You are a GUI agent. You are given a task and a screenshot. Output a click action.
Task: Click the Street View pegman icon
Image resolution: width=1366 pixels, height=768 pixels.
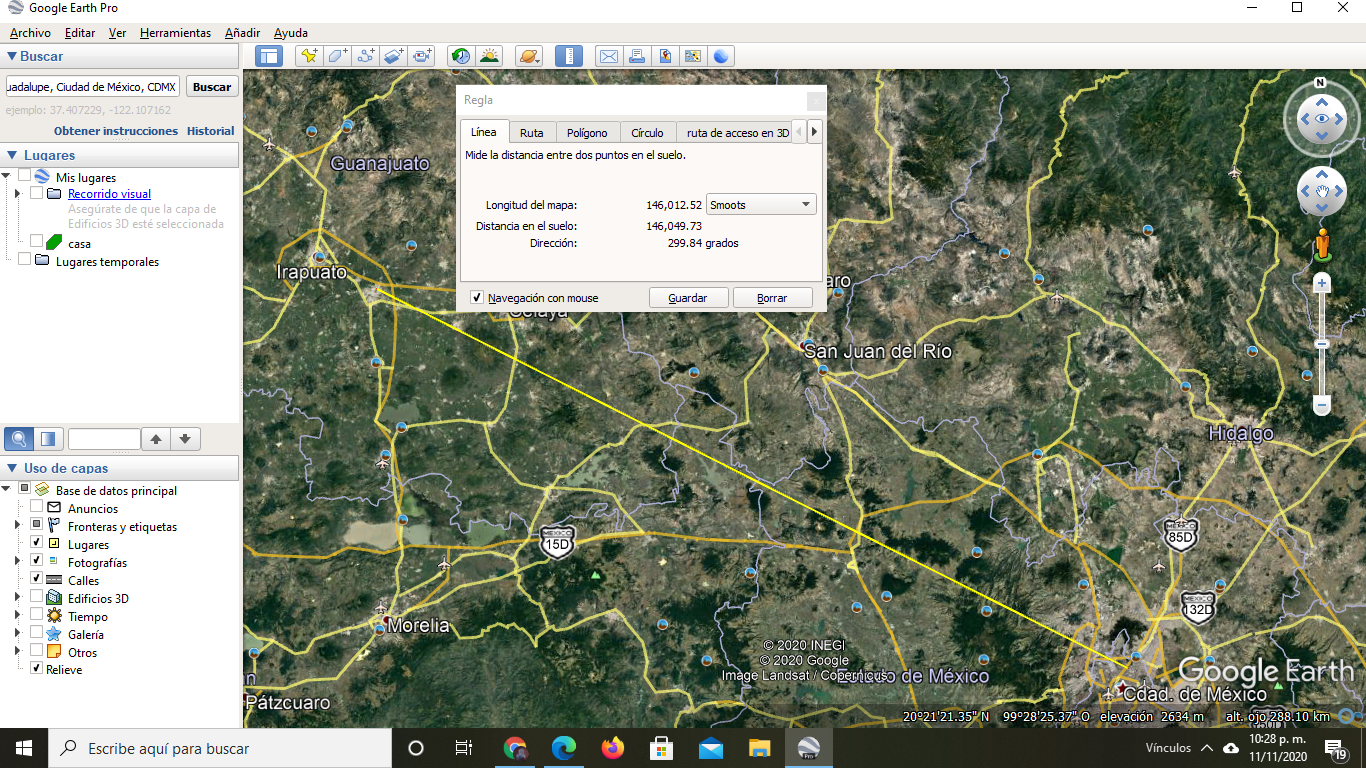tap(1322, 244)
